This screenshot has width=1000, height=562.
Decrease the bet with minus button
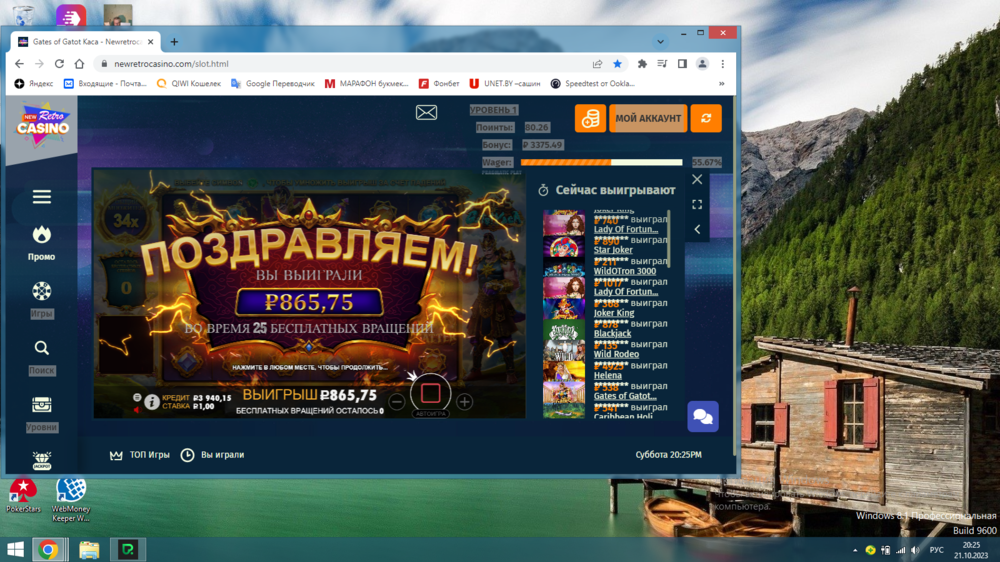397,402
